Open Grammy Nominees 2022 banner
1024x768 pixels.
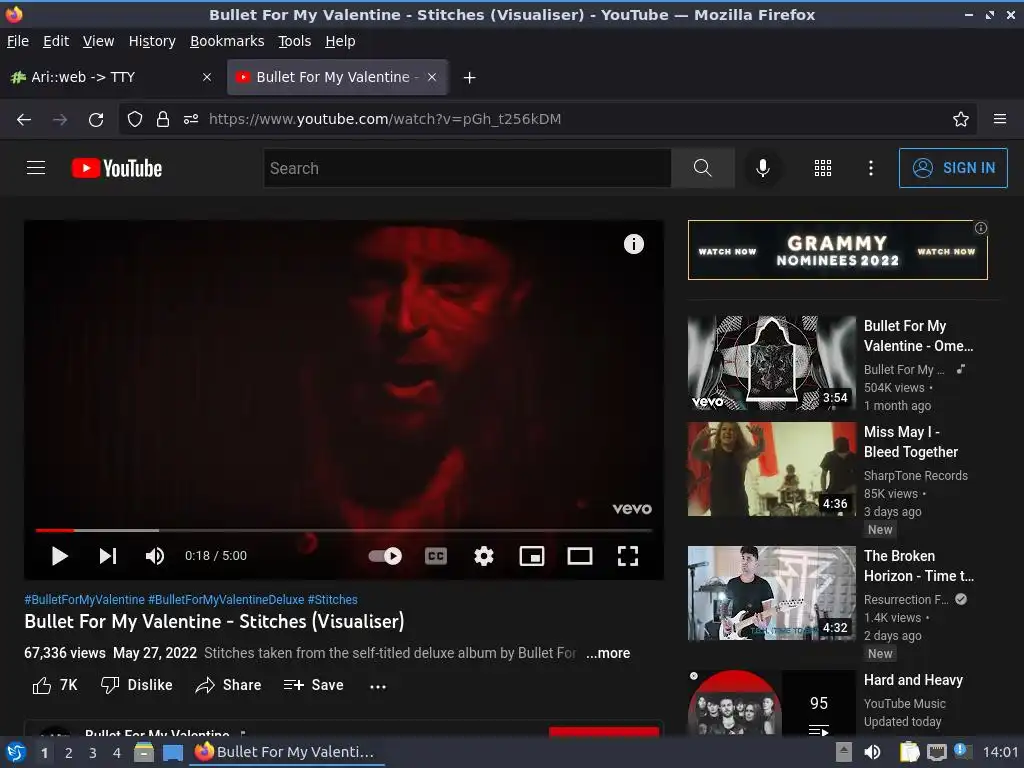coord(837,250)
